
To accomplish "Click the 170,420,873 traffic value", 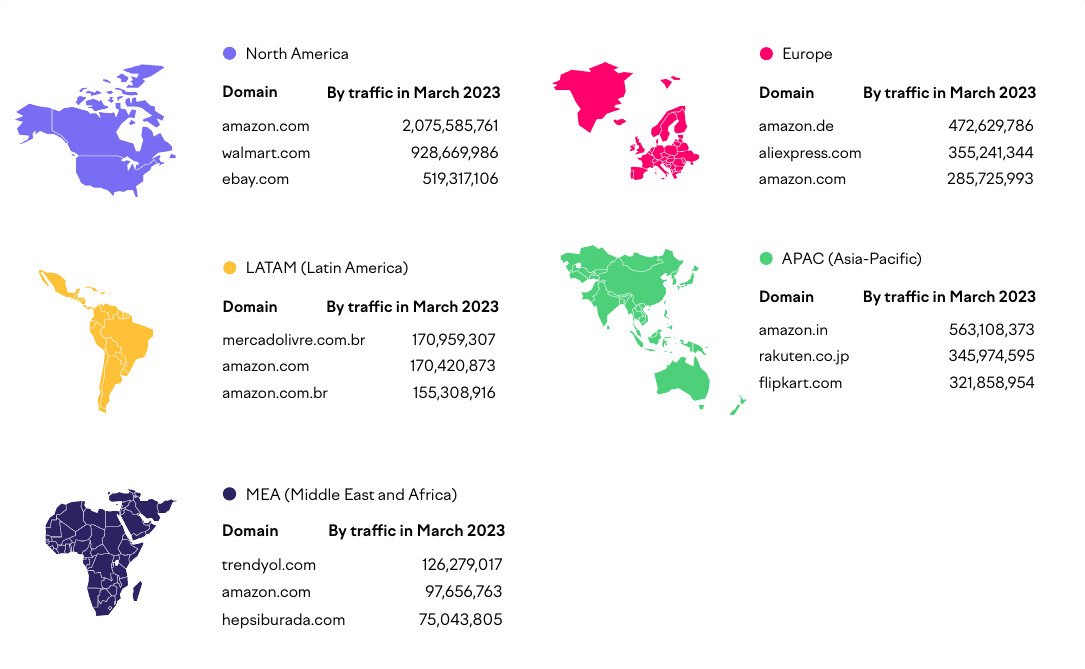I will pos(453,366).
